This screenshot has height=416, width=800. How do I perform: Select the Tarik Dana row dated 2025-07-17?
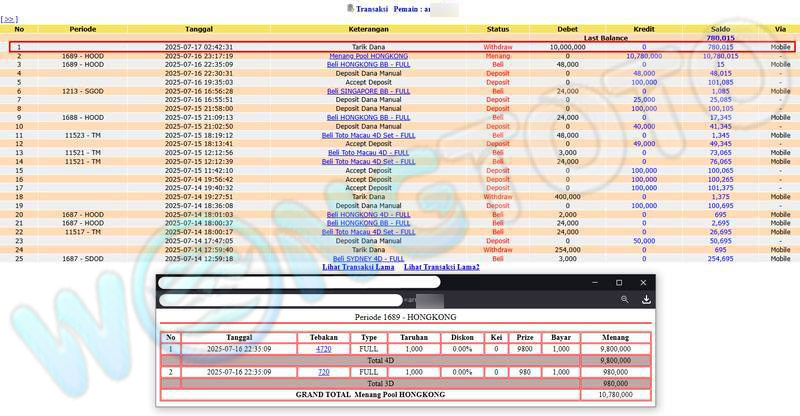coord(369,47)
